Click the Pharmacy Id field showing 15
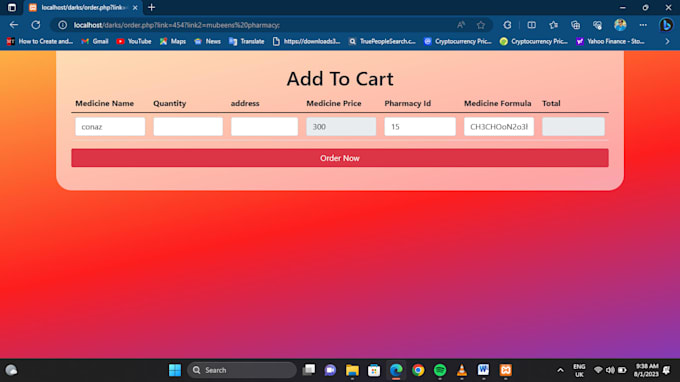Screen dimensions: 680x382 420,127
